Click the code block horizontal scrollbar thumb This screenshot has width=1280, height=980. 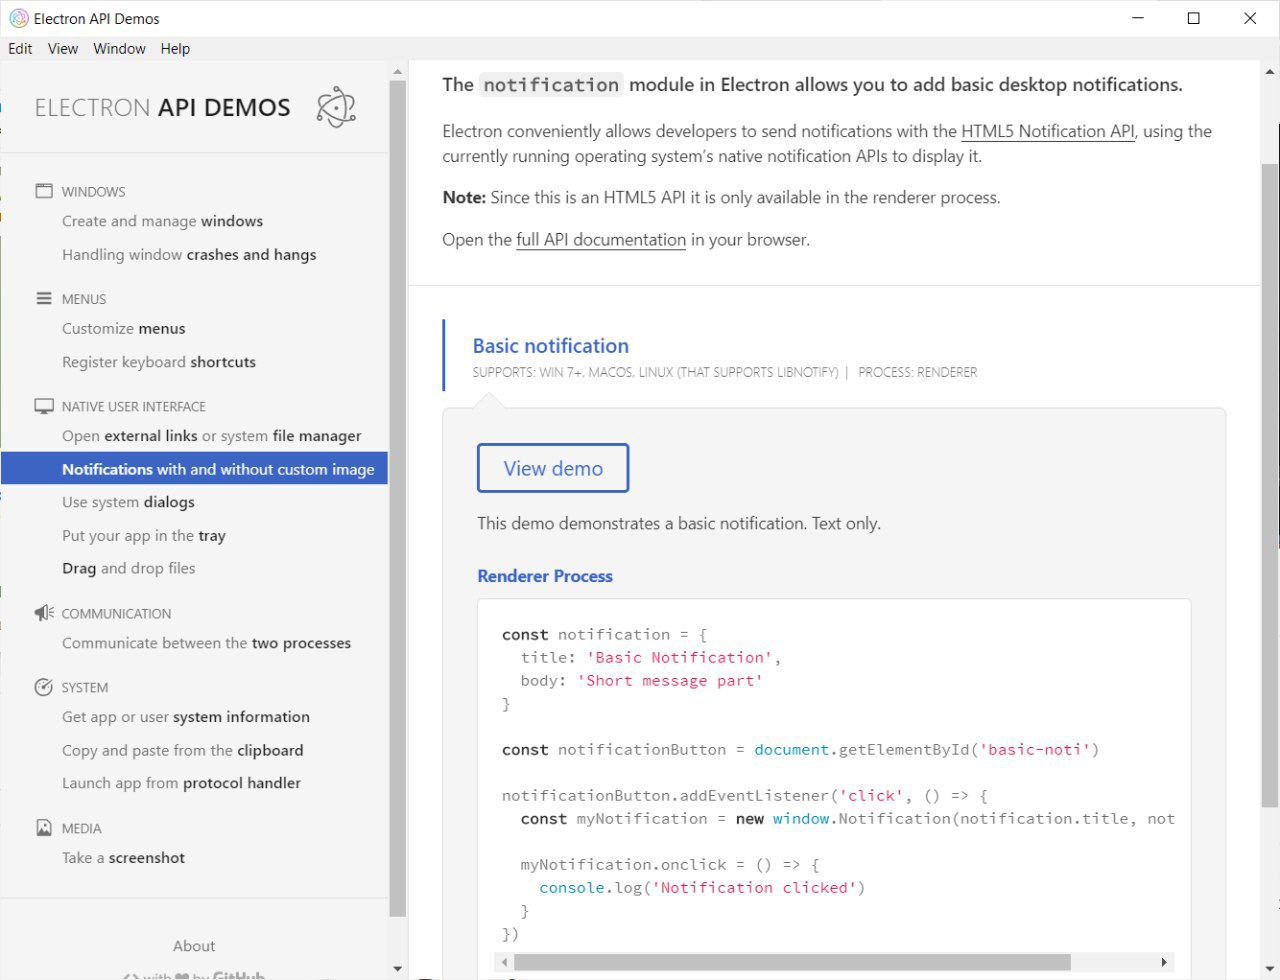pos(792,962)
